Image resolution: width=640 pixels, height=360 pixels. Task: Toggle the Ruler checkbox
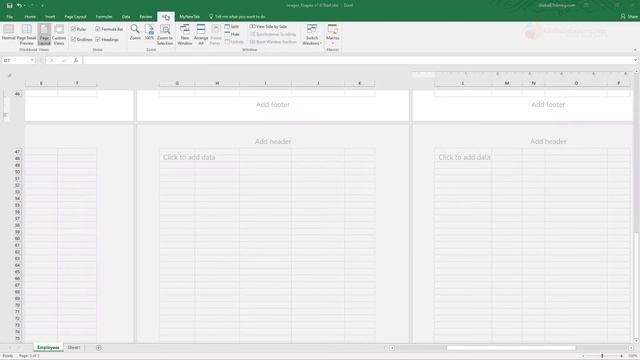[78, 29]
